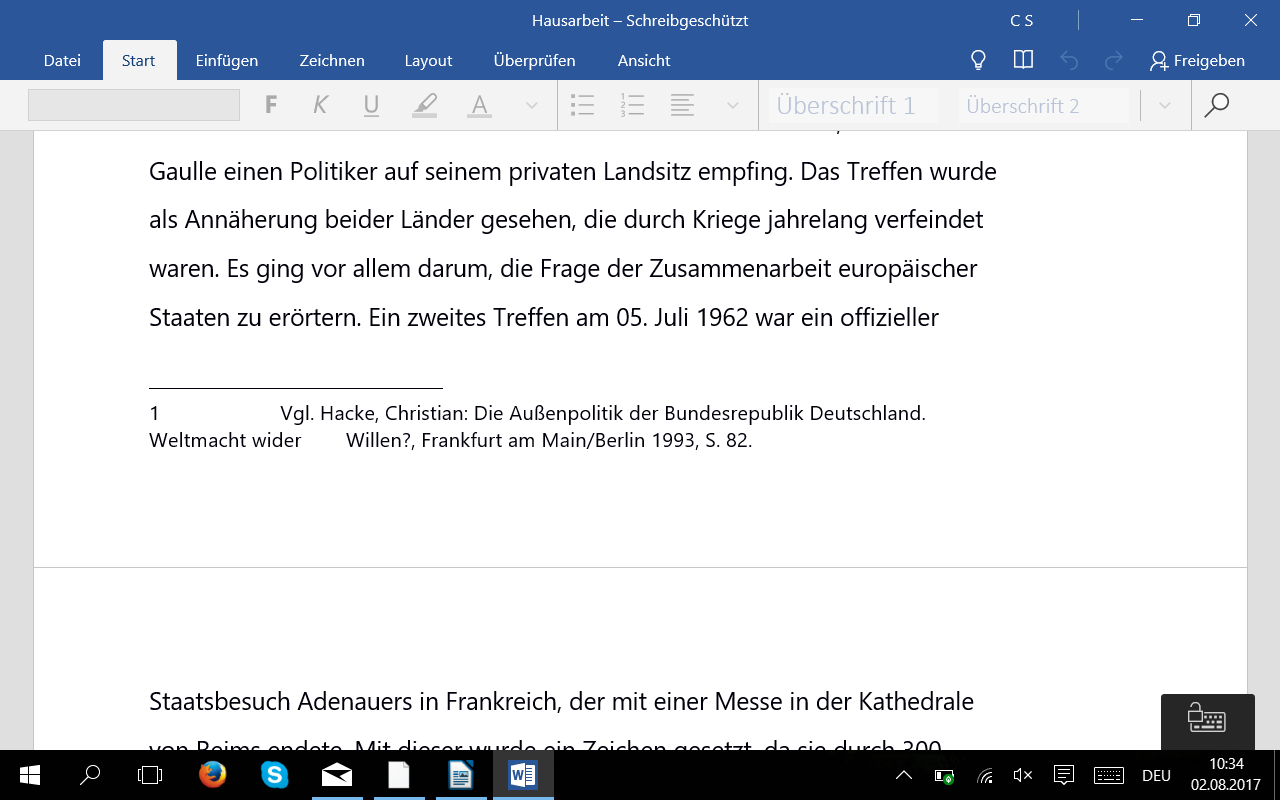
Task: Open the search magnifier in ribbon
Action: coord(1217,105)
